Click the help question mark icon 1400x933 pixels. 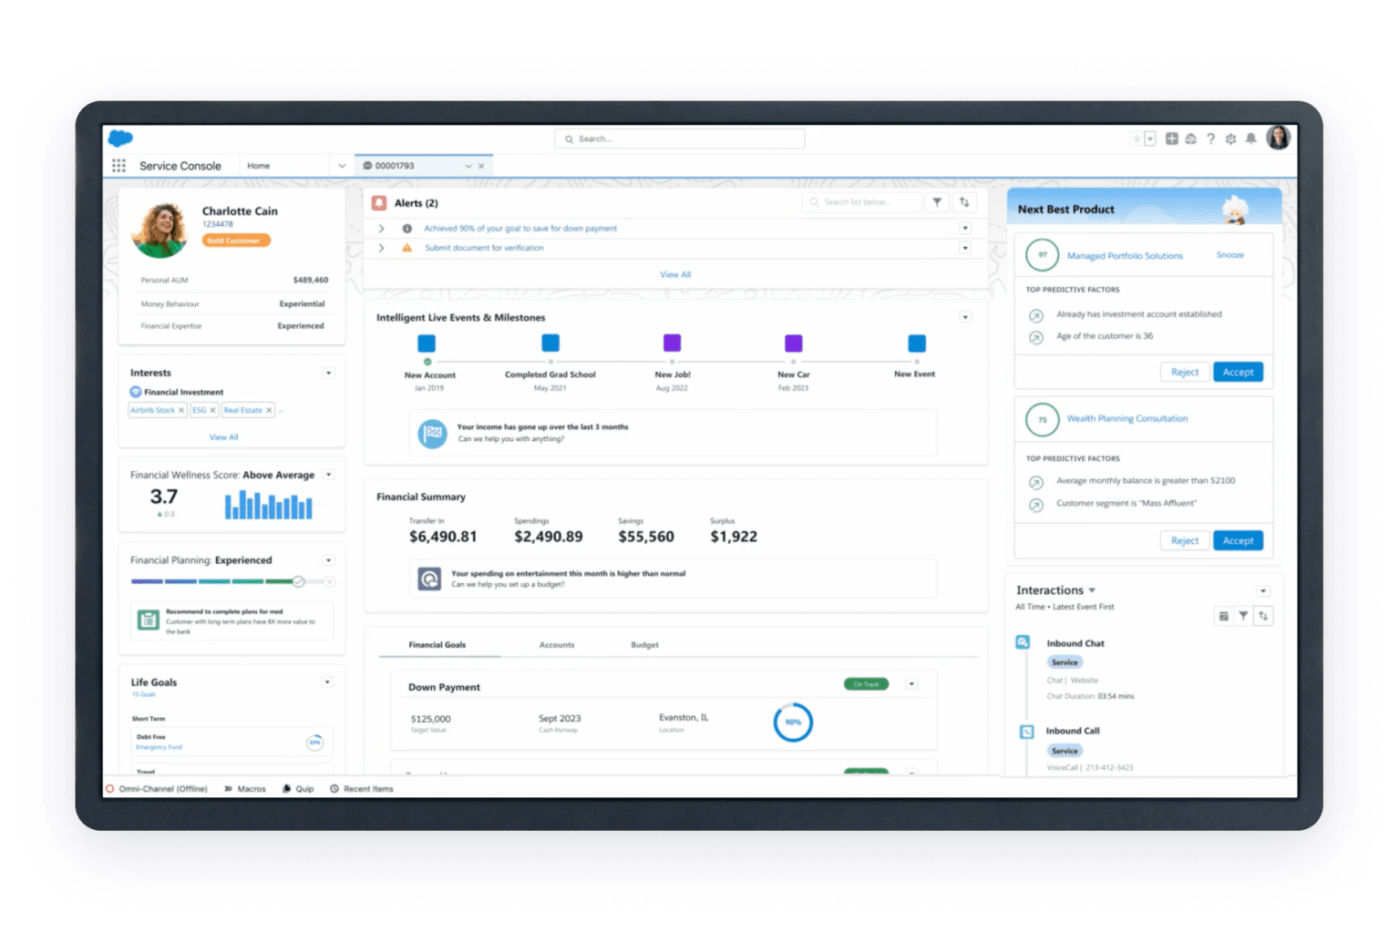click(1211, 139)
